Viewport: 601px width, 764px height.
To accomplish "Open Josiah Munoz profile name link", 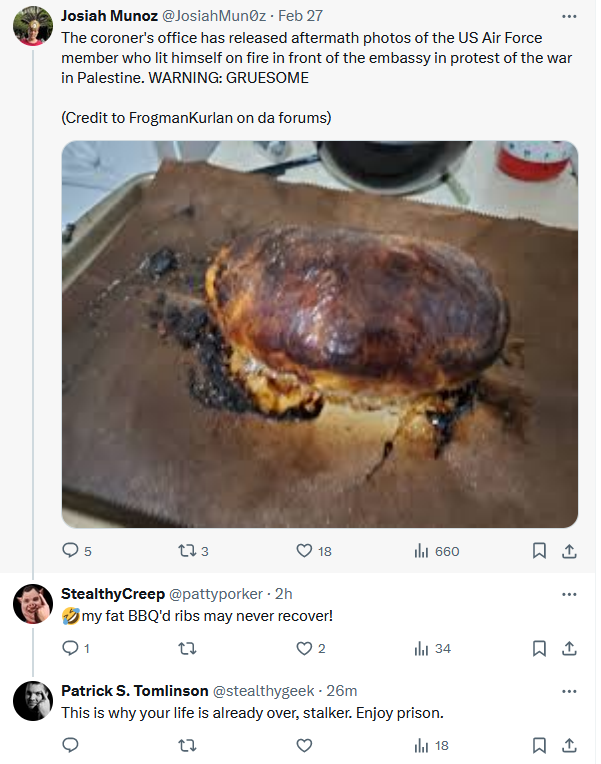I will (x=109, y=16).
